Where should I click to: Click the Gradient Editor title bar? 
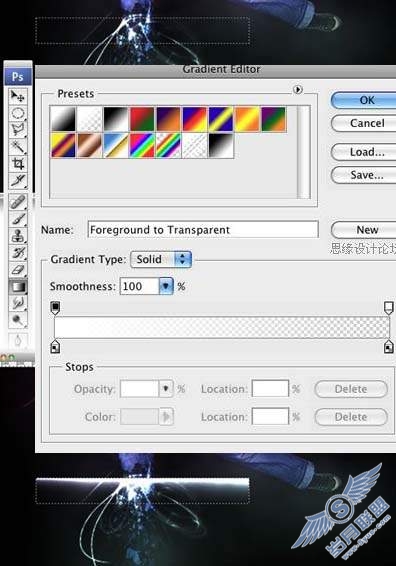[x=216, y=71]
